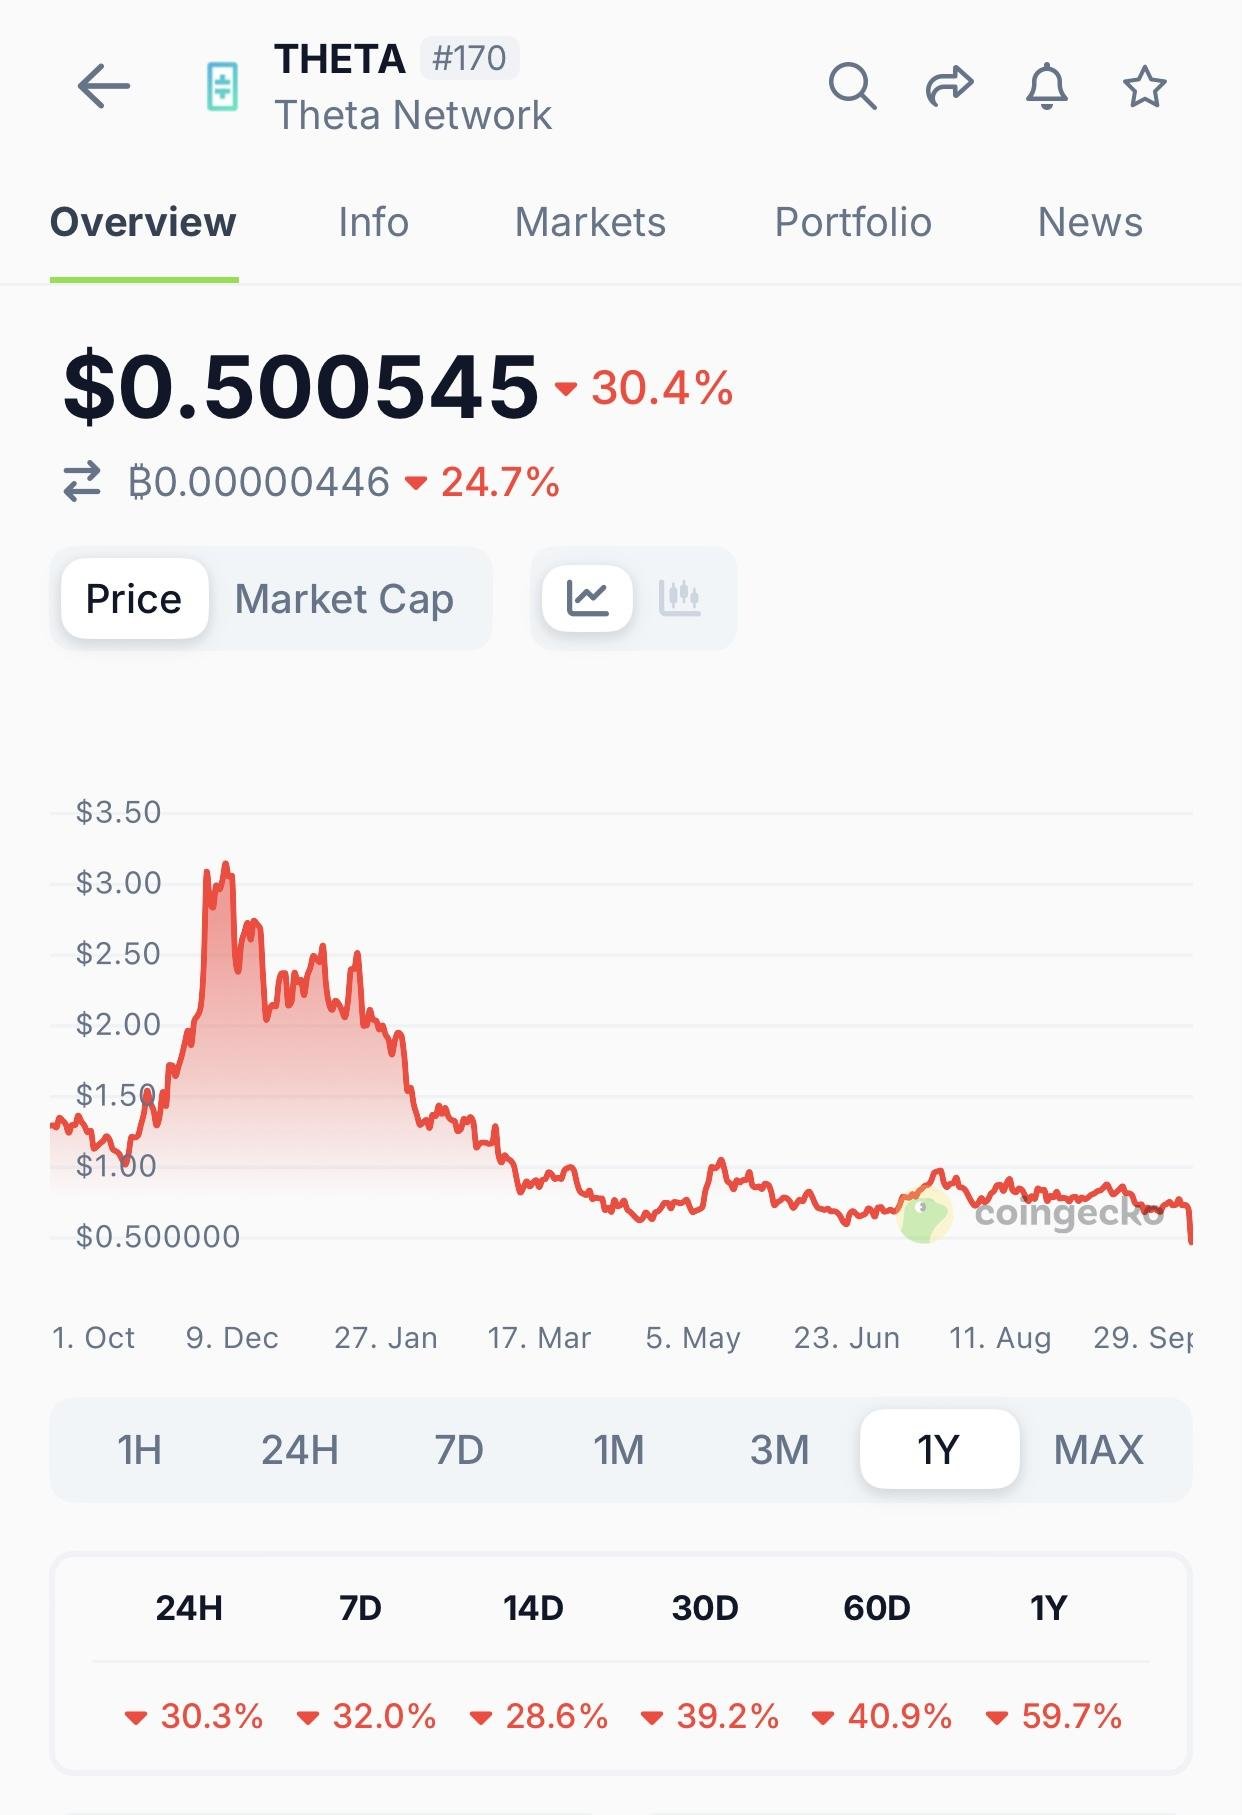Tap the #170 rank badge
Screen dimensions: 1242x1815
469,59
